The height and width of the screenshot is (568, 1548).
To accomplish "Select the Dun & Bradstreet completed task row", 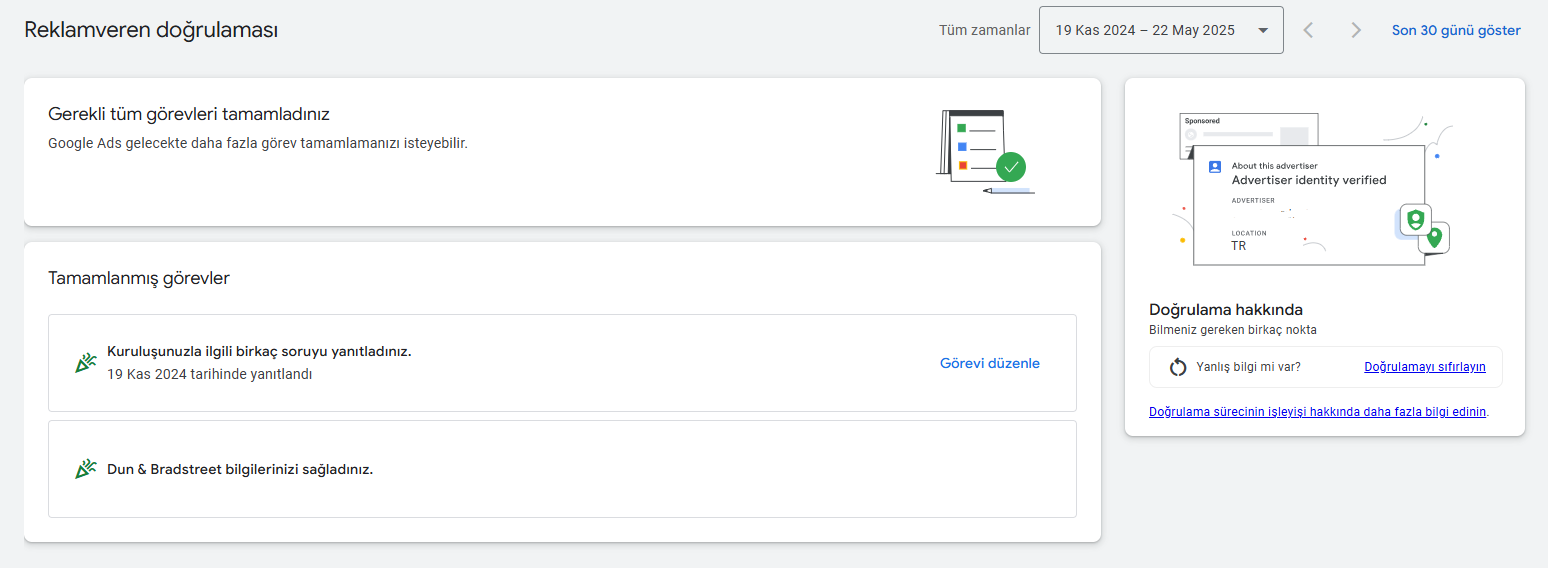I will click(562, 469).
